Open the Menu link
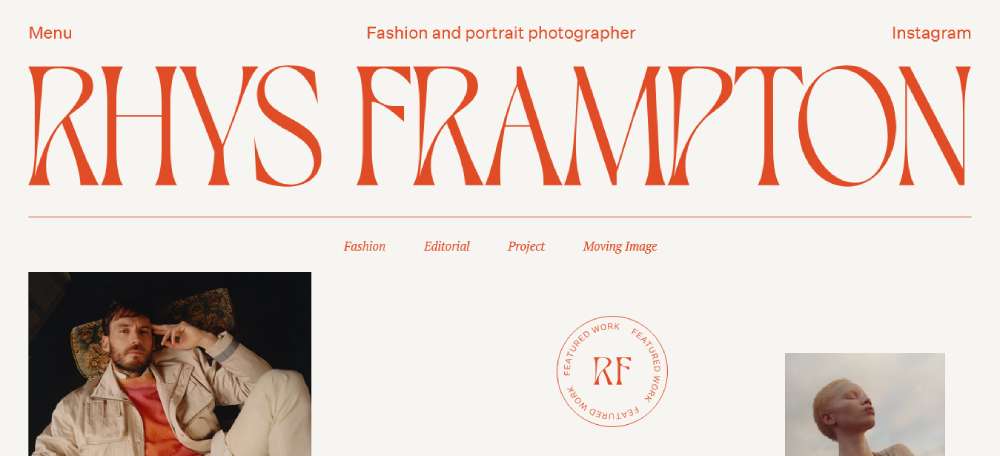The height and width of the screenshot is (456, 1000). coord(50,33)
